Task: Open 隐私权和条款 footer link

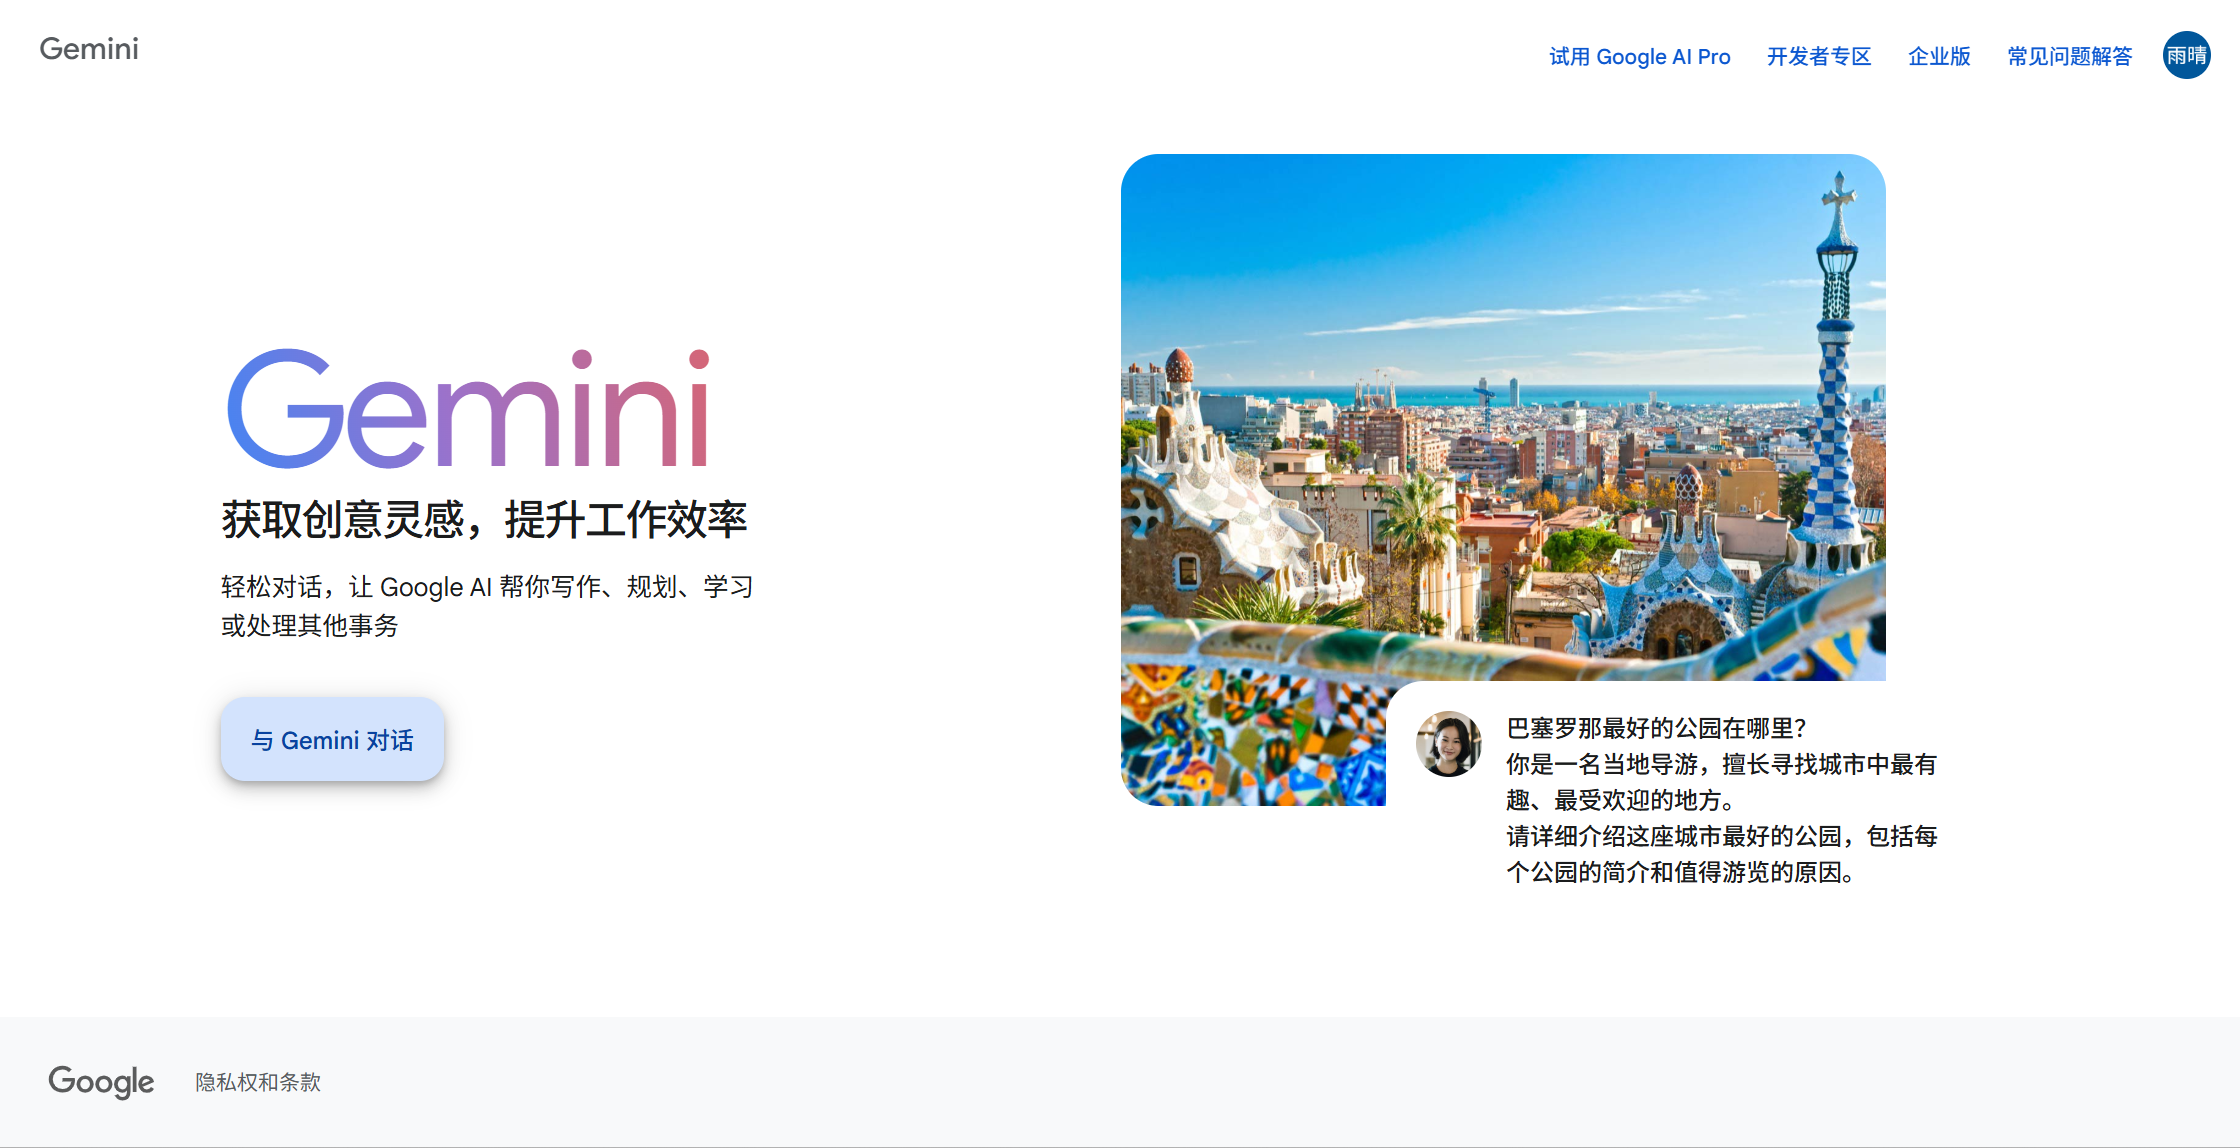Action: 258,1082
